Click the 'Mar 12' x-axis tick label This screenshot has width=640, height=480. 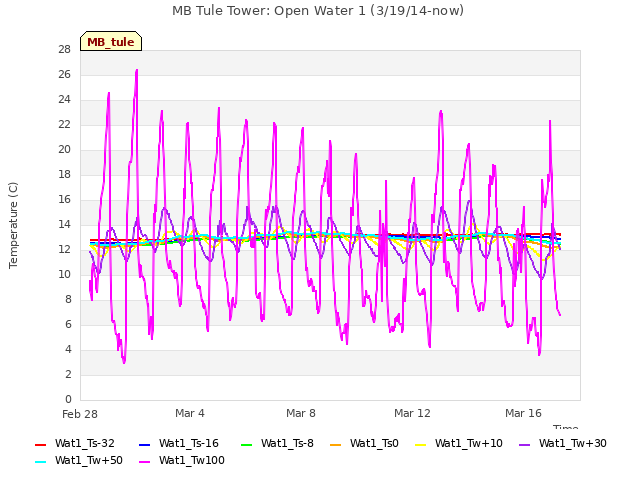412,413
